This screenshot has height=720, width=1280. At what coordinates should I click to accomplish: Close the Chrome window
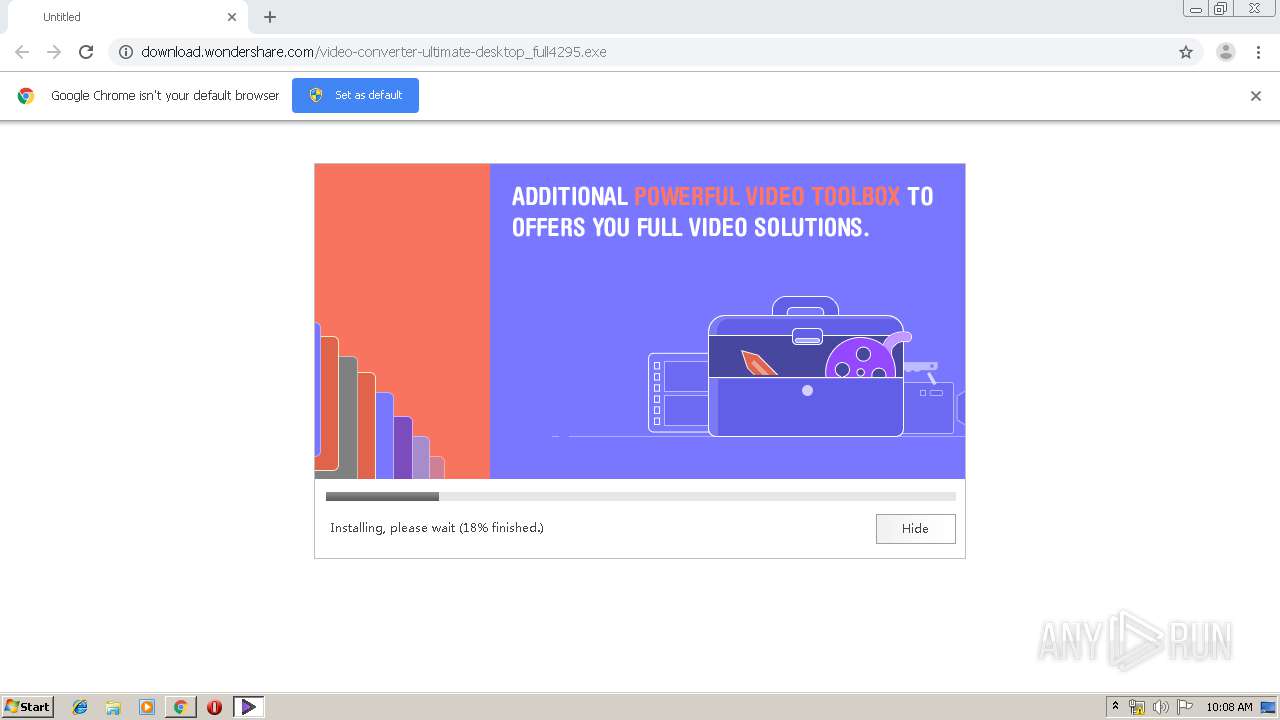pyautogui.click(x=1254, y=9)
